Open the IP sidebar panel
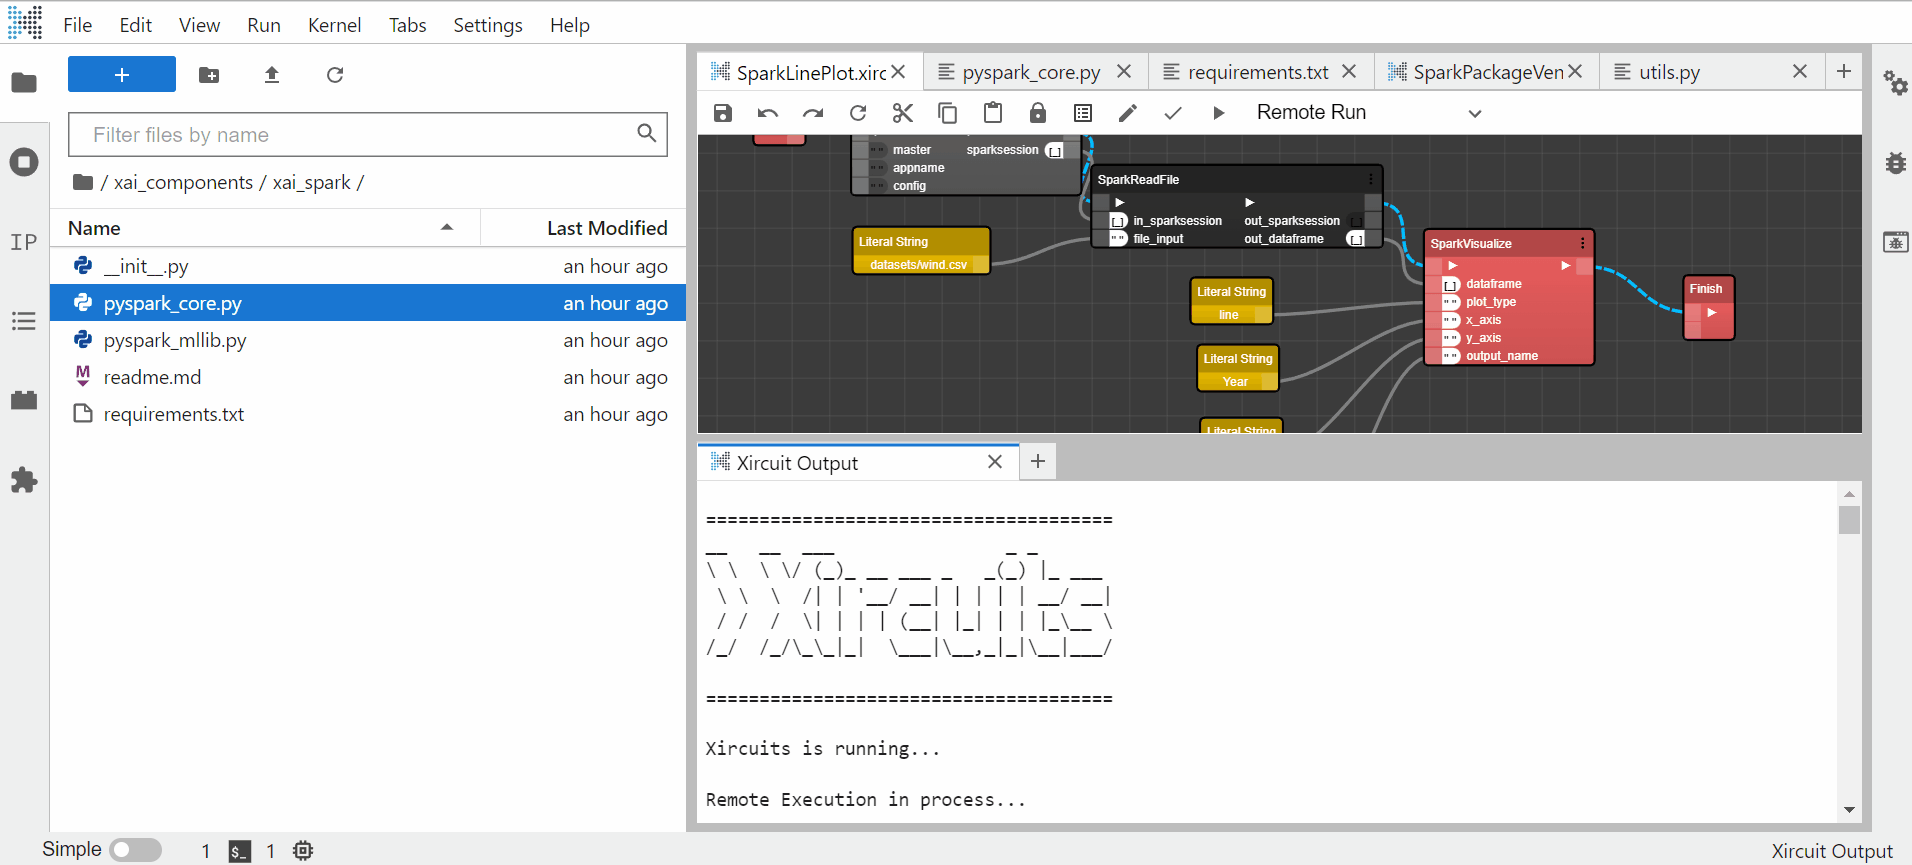 coord(24,242)
